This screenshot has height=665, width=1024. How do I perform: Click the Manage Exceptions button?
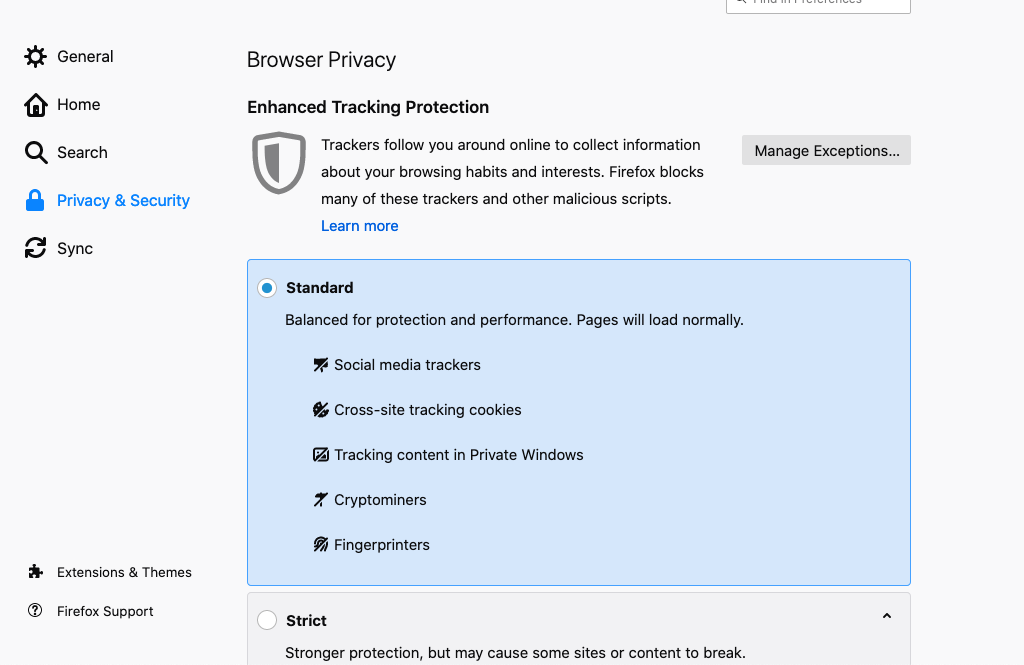pyautogui.click(x=826, y=151)
